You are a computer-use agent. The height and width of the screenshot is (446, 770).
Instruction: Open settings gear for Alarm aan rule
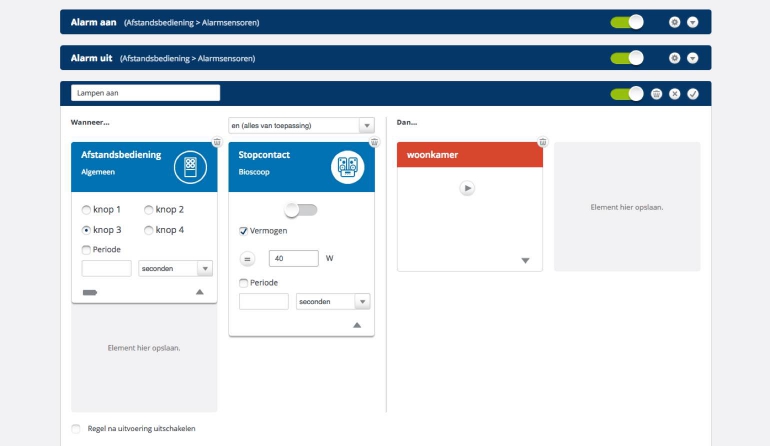[675, 22]
